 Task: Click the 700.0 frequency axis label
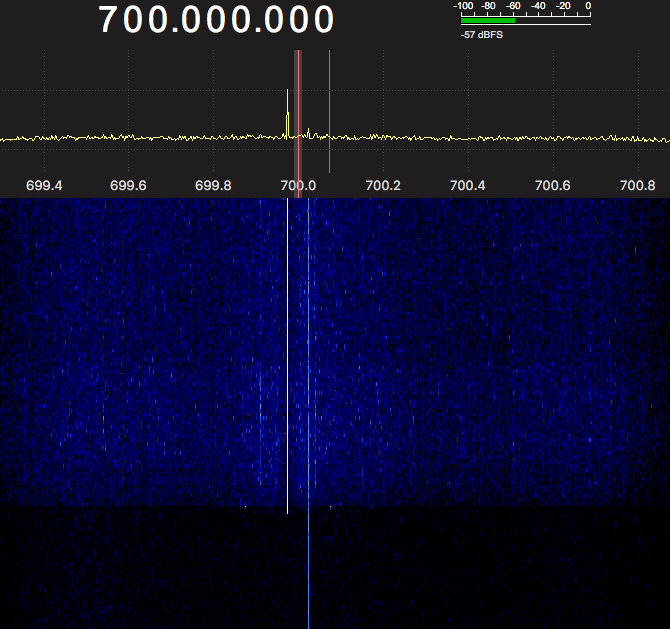click(x=298, y=185)
